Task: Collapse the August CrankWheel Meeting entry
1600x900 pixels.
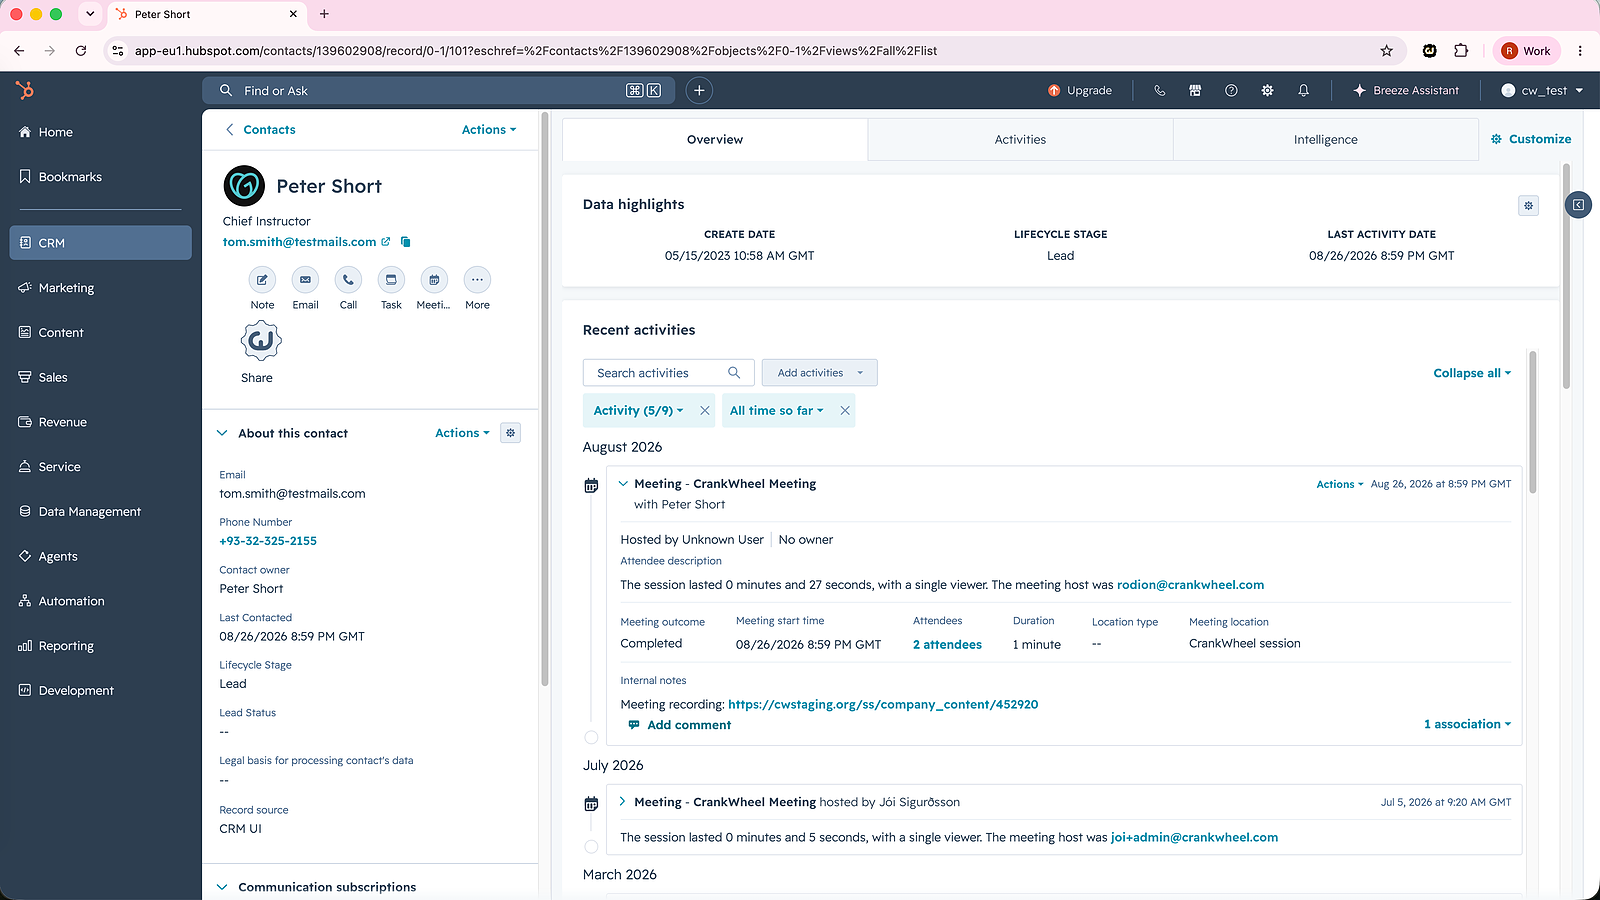Action: click(623, 483)
